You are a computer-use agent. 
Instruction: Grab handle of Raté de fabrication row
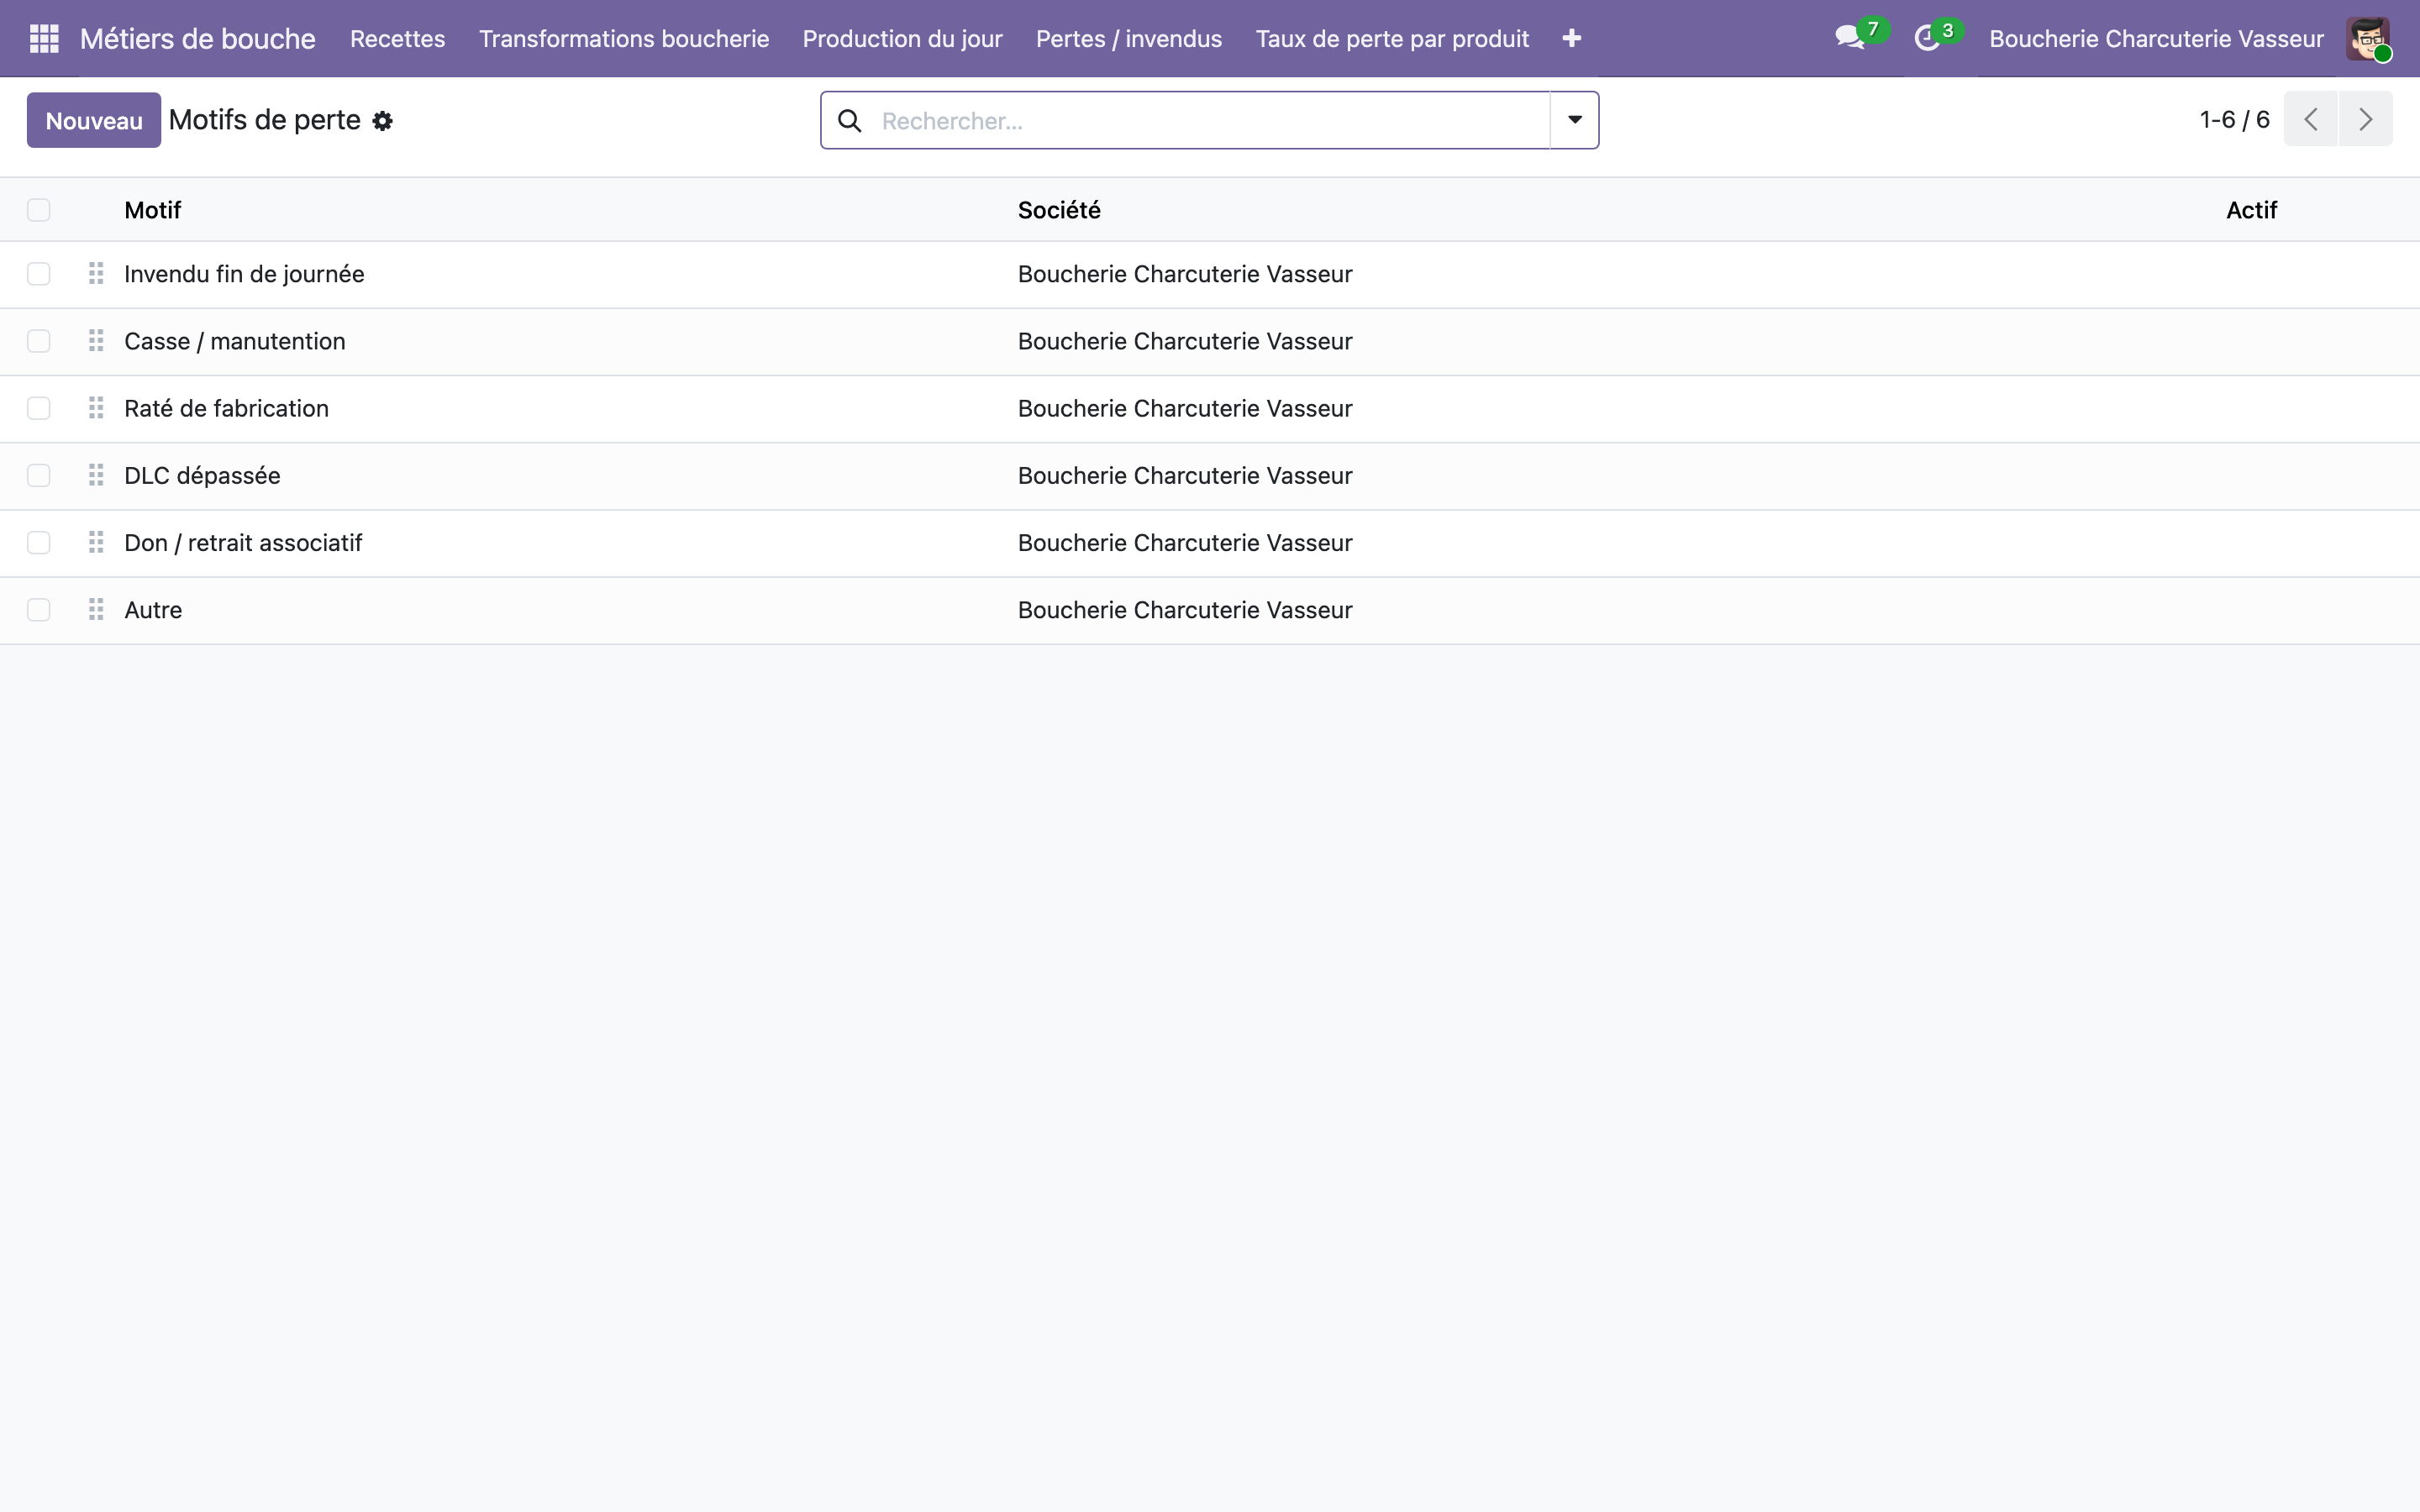coord(96,407)
